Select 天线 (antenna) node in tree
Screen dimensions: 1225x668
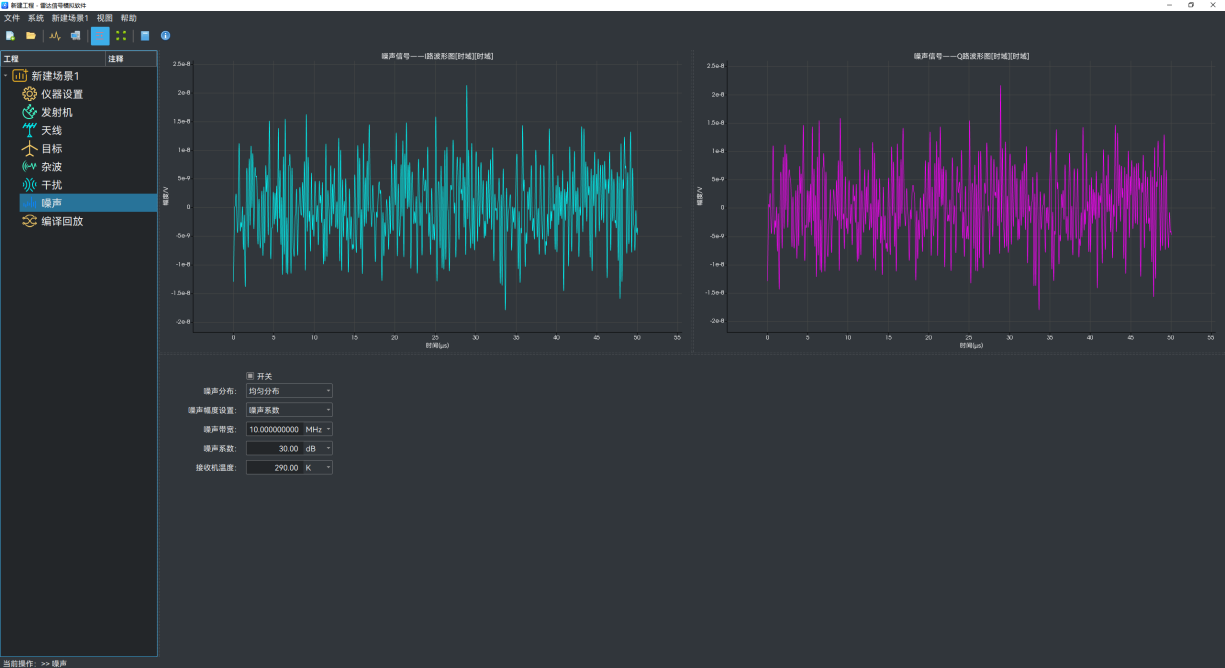pos(51,130)
